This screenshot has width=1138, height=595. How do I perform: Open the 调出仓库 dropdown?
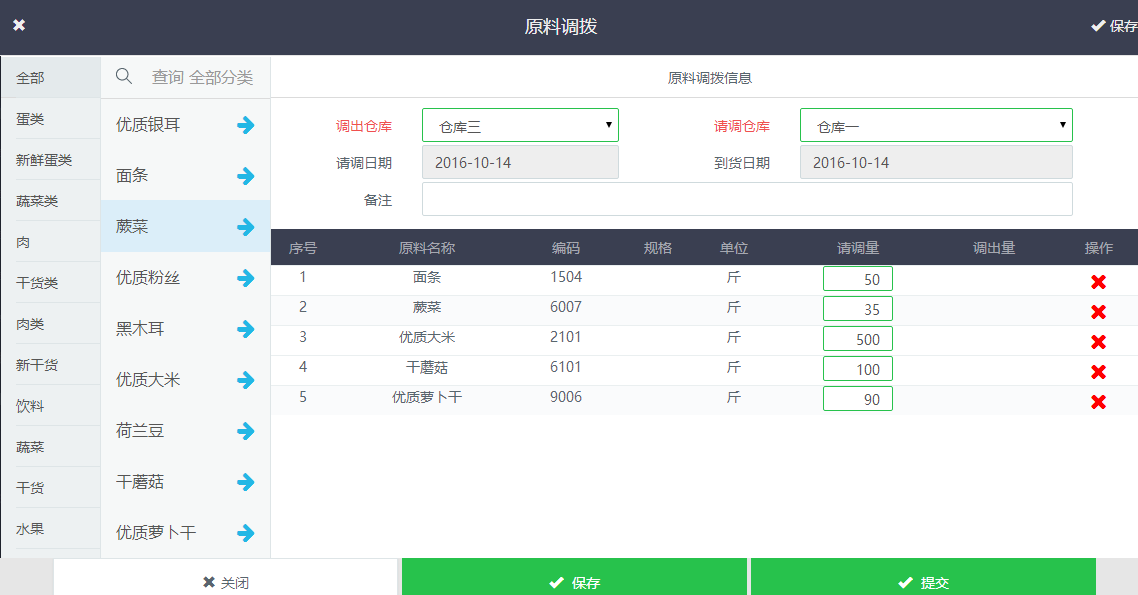tap(520, 126)
